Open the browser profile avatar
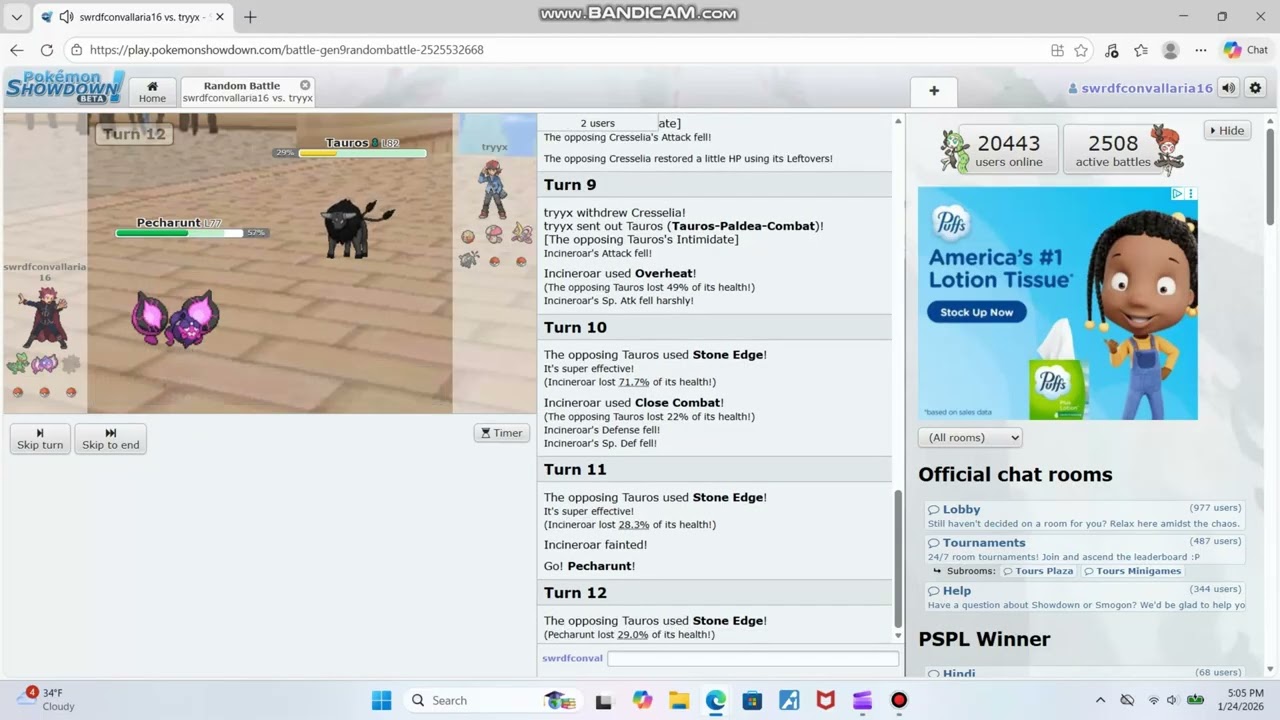 click(1170, 50)
